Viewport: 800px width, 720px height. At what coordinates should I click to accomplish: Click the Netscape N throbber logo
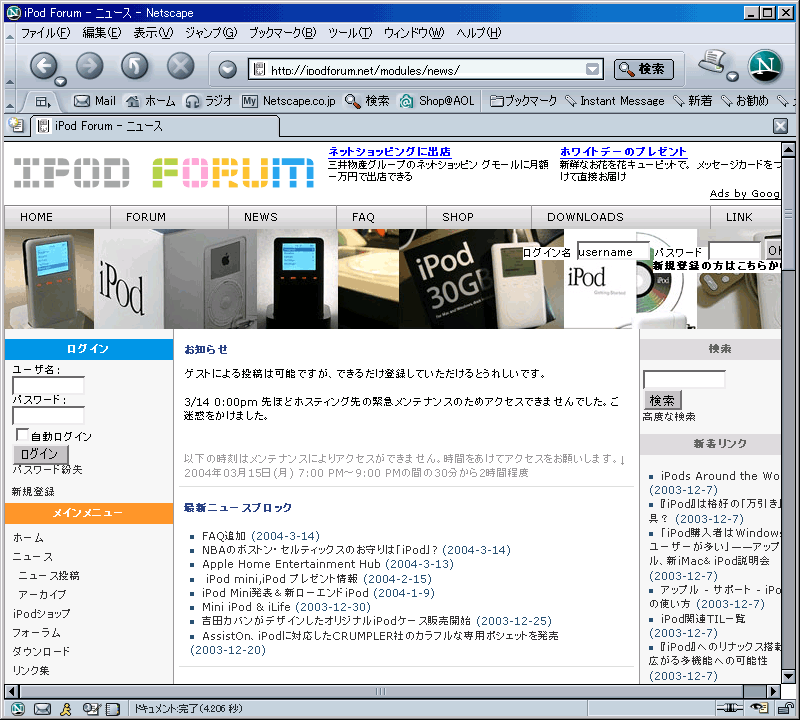pos(765,66)
